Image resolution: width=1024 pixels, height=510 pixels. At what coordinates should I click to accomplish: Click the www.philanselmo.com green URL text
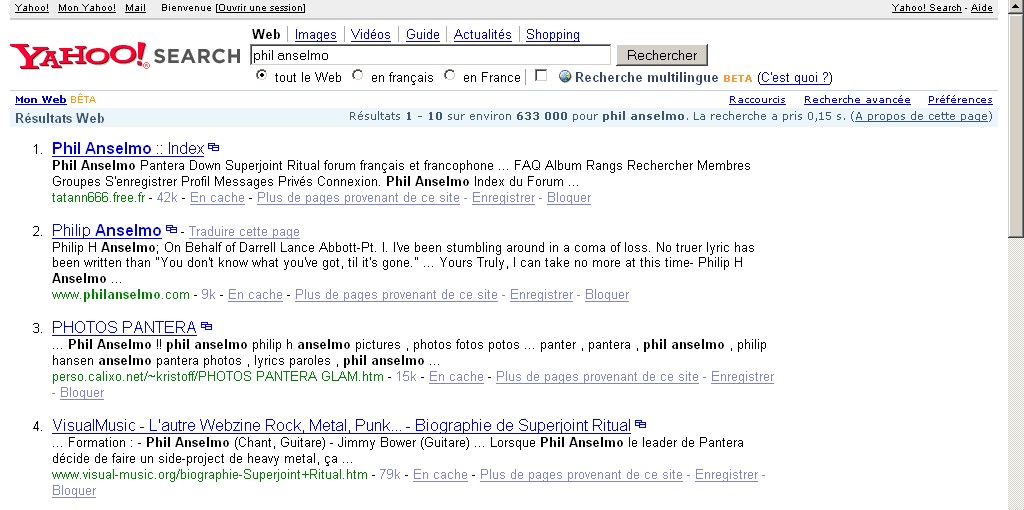coord(121,295)
